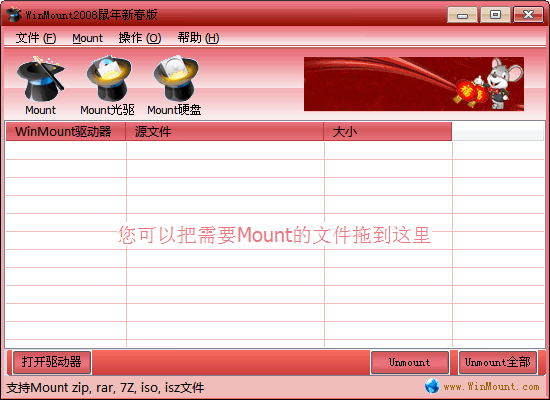550x400 pixels.
Task: Click the 打开驱动器 button
Action: [52, 362]
